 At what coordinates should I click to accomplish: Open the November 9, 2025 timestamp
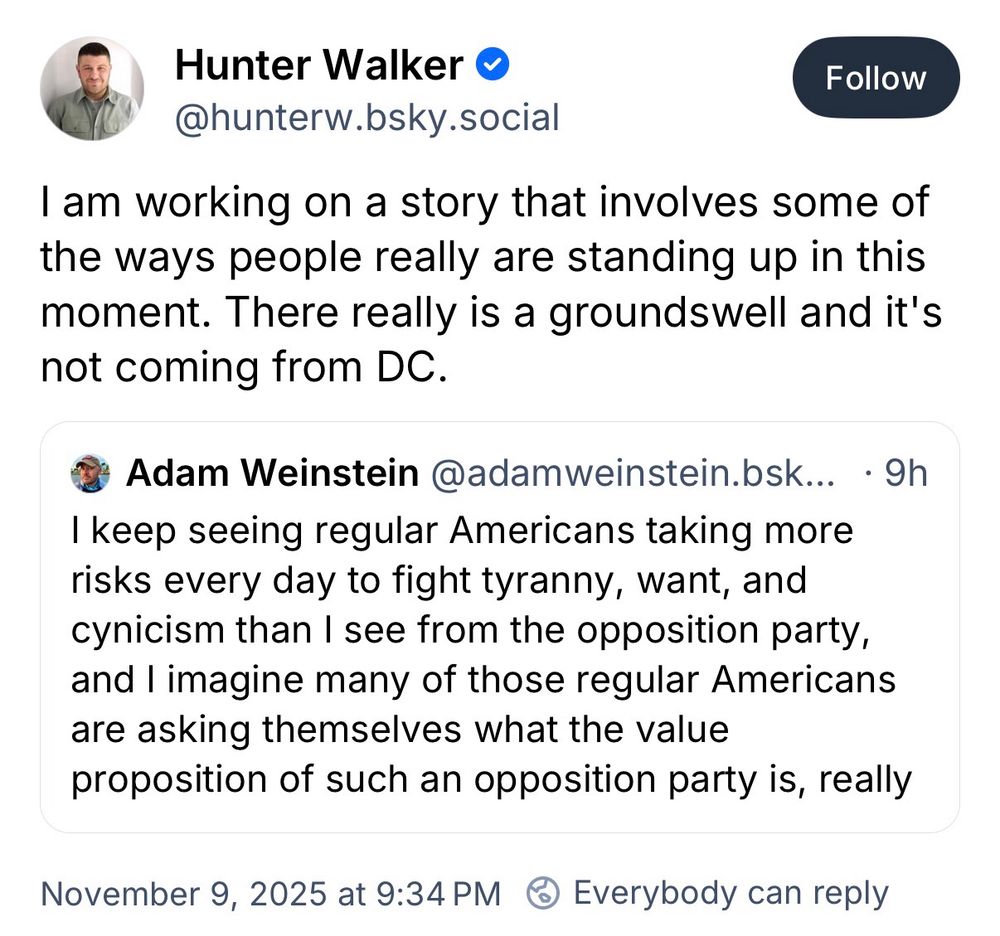point(270,892)
